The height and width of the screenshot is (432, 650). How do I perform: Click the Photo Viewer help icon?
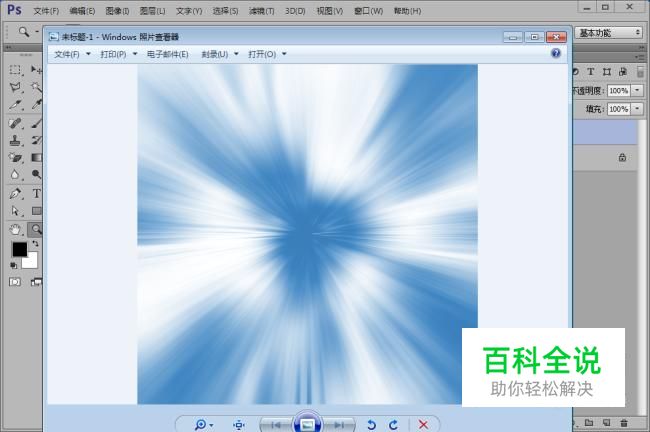coord(556,53)
